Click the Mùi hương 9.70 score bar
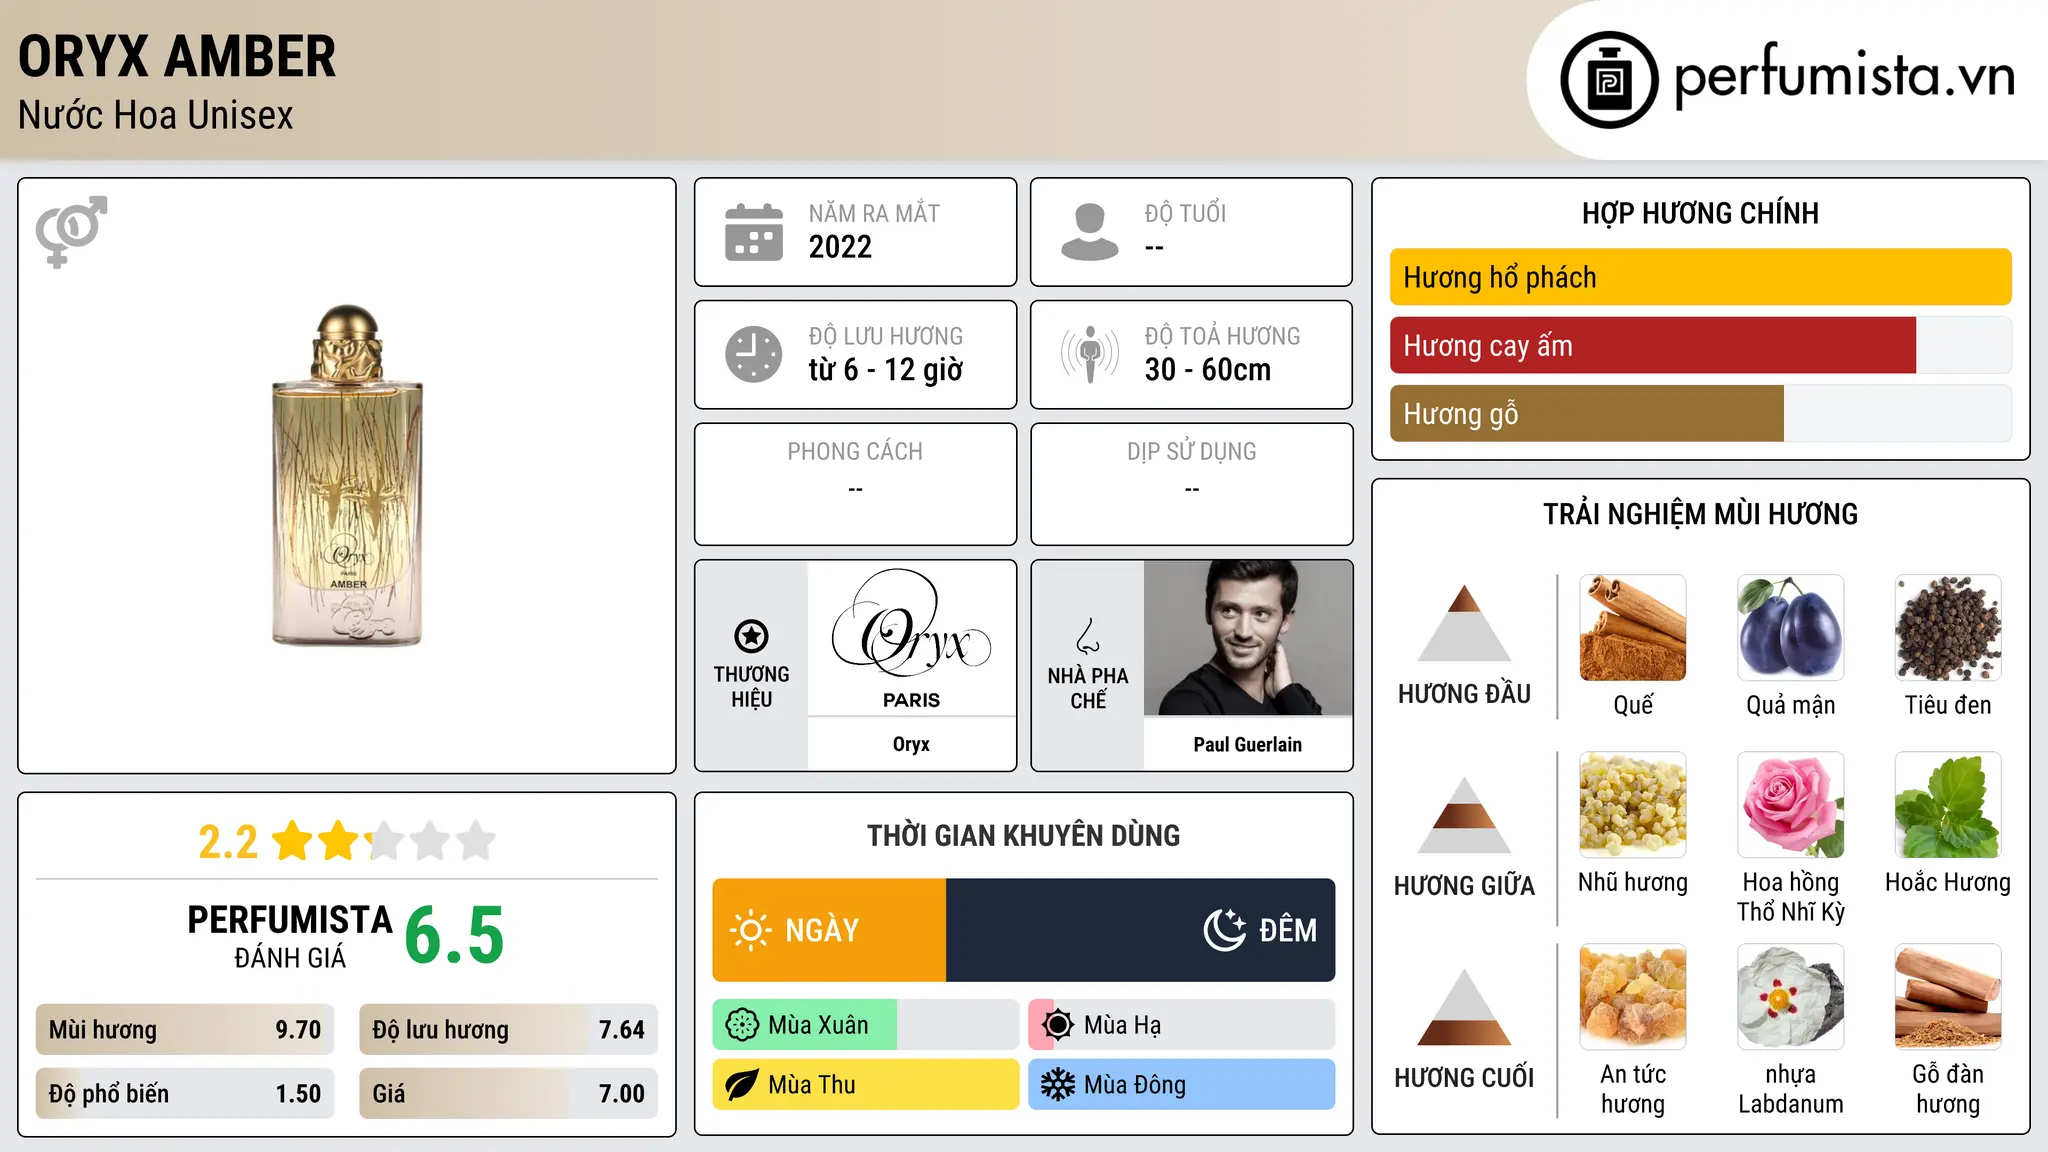 pos(185,1030)
